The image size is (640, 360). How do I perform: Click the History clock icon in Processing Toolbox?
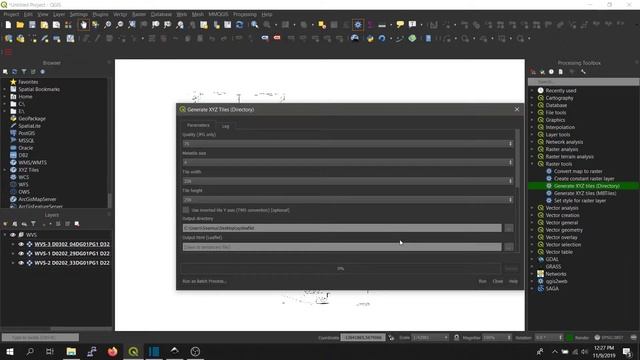click(551, 72)
